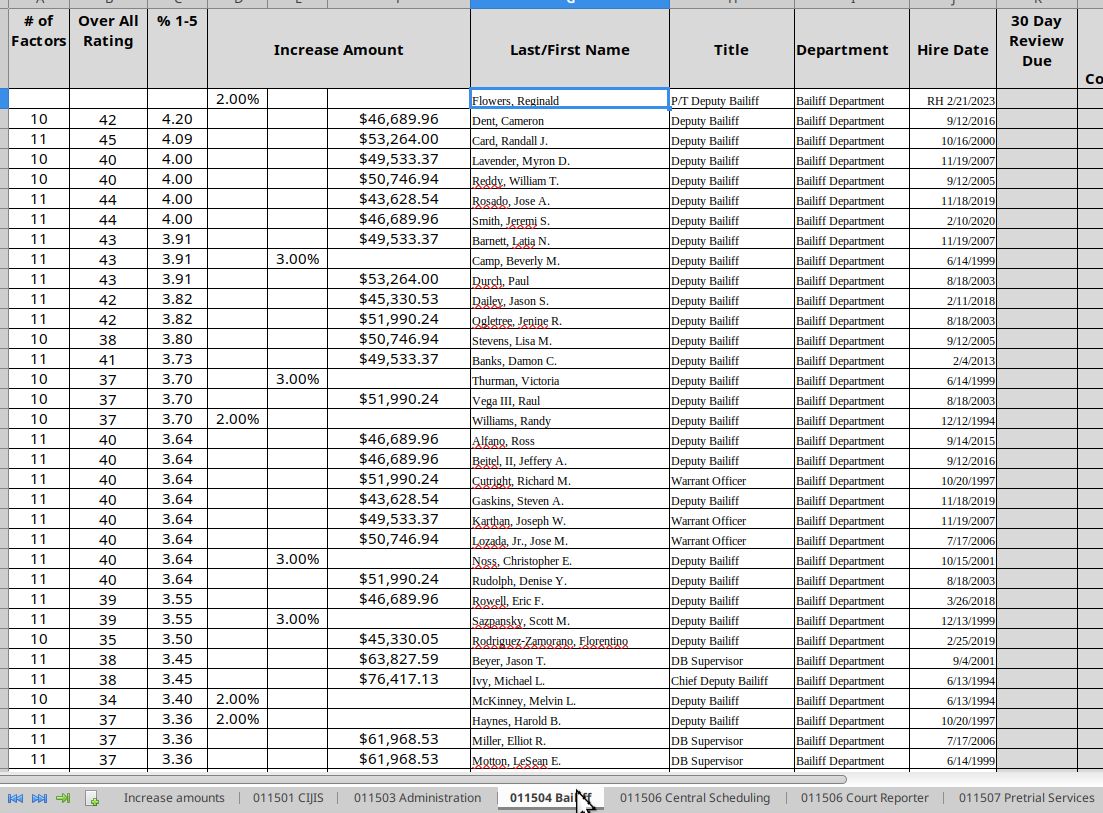Switch to the 011506 Central Scheduling tab
Image resolution: width=1103 pixels, height=813 pixels.
(694, 798)
